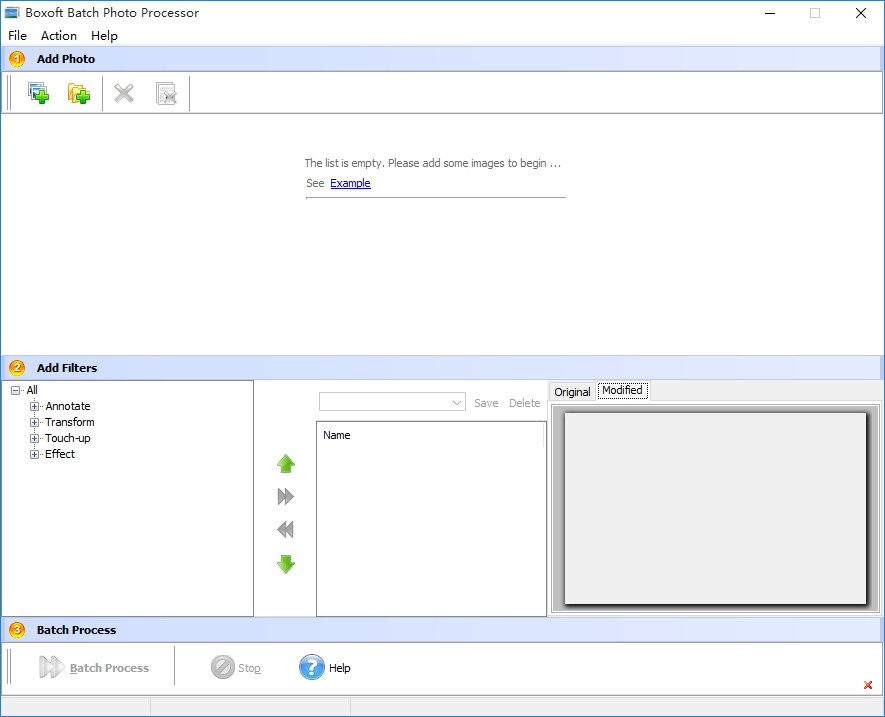
Task: Click the Add filter forward arrow
Action: click(286, 496)
